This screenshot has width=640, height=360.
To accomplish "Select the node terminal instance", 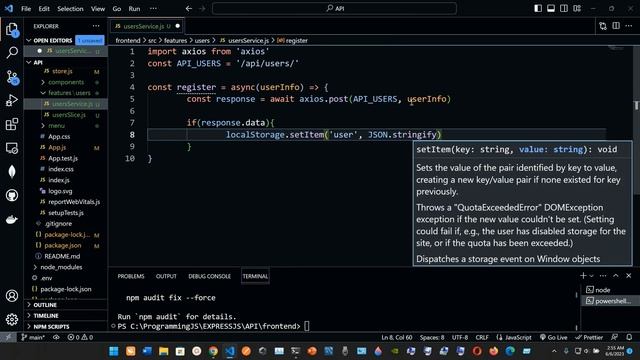I will [x=610, y=290].
